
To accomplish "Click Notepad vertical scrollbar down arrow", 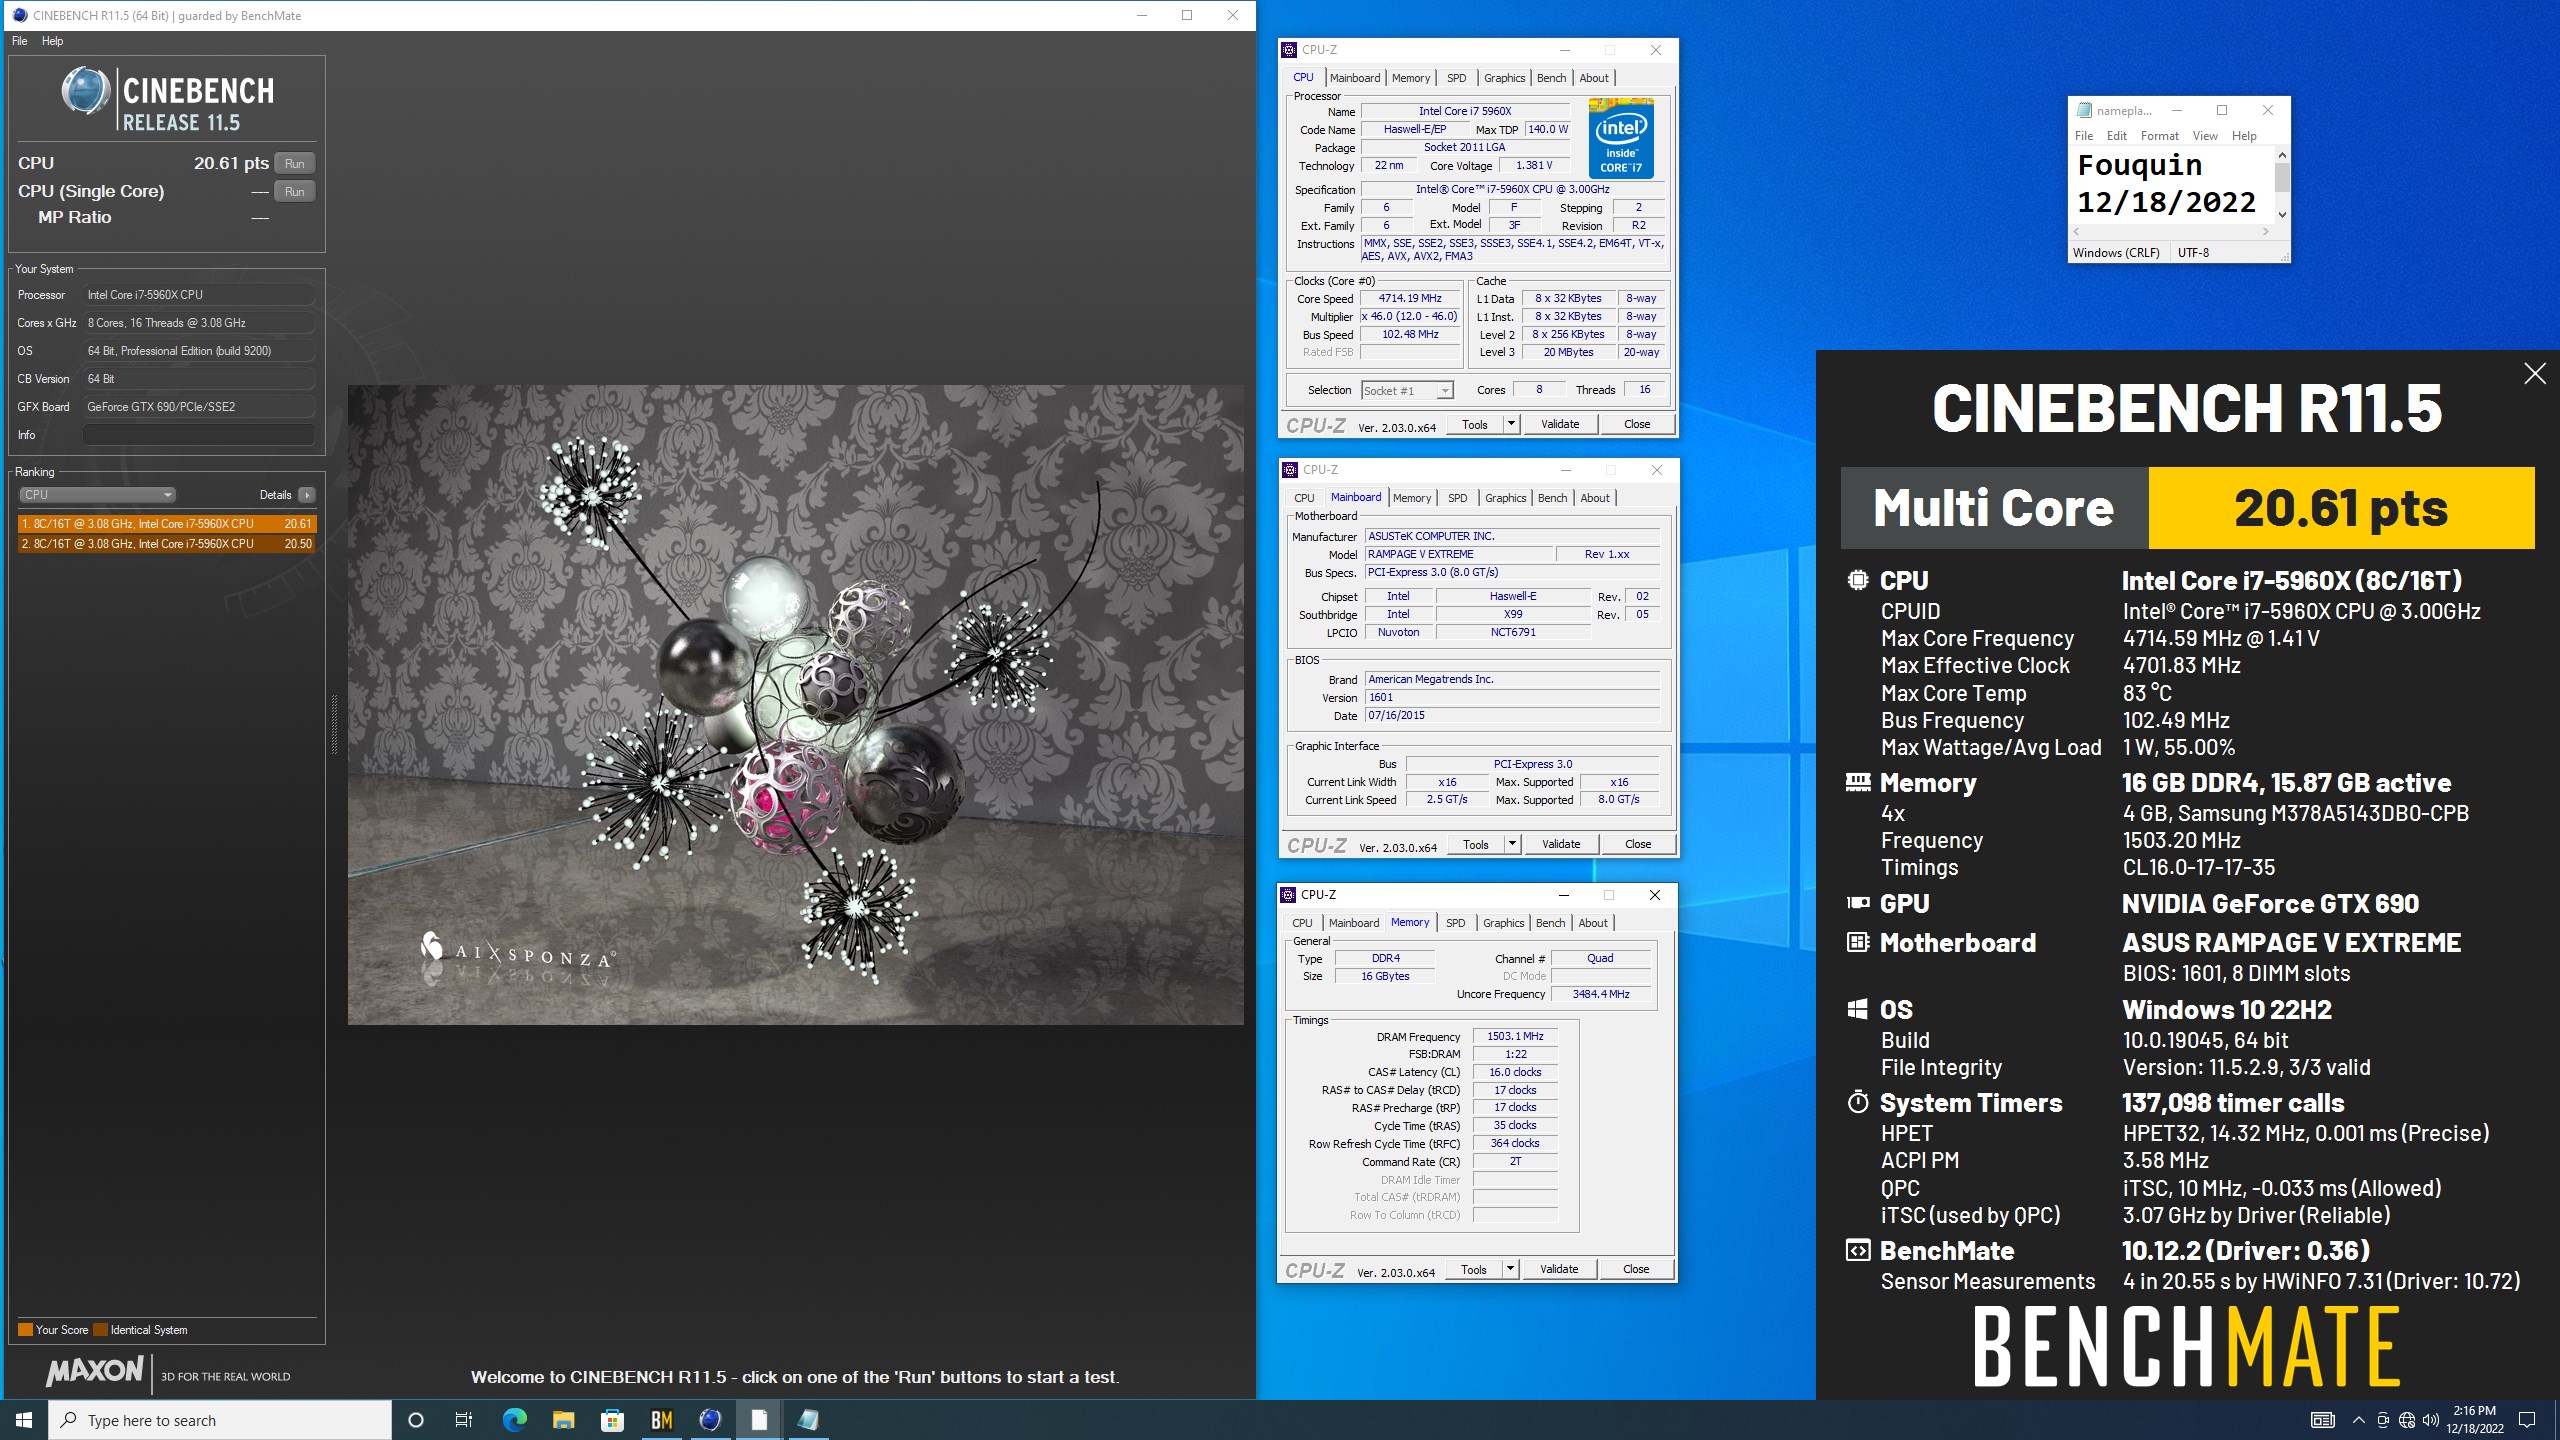I will pos(2282,214).
